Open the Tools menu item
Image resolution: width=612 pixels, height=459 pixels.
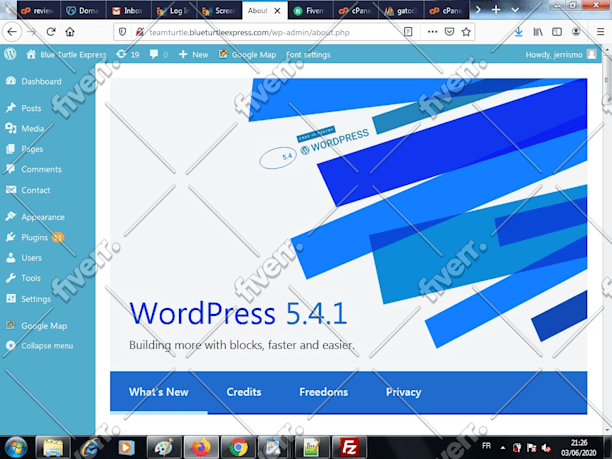[31, 278]
